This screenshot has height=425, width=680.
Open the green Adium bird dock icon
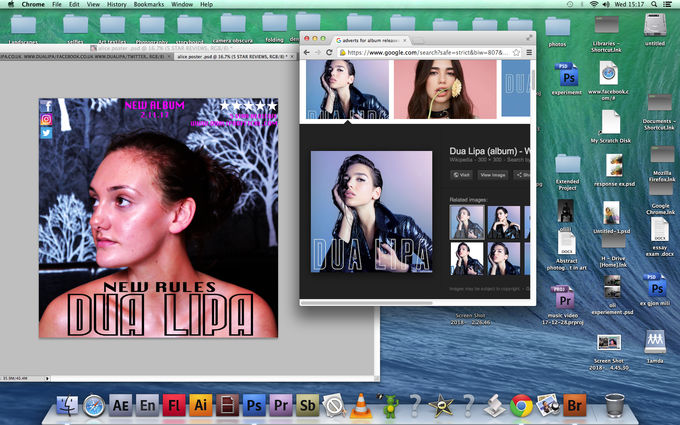click(389, 405)
